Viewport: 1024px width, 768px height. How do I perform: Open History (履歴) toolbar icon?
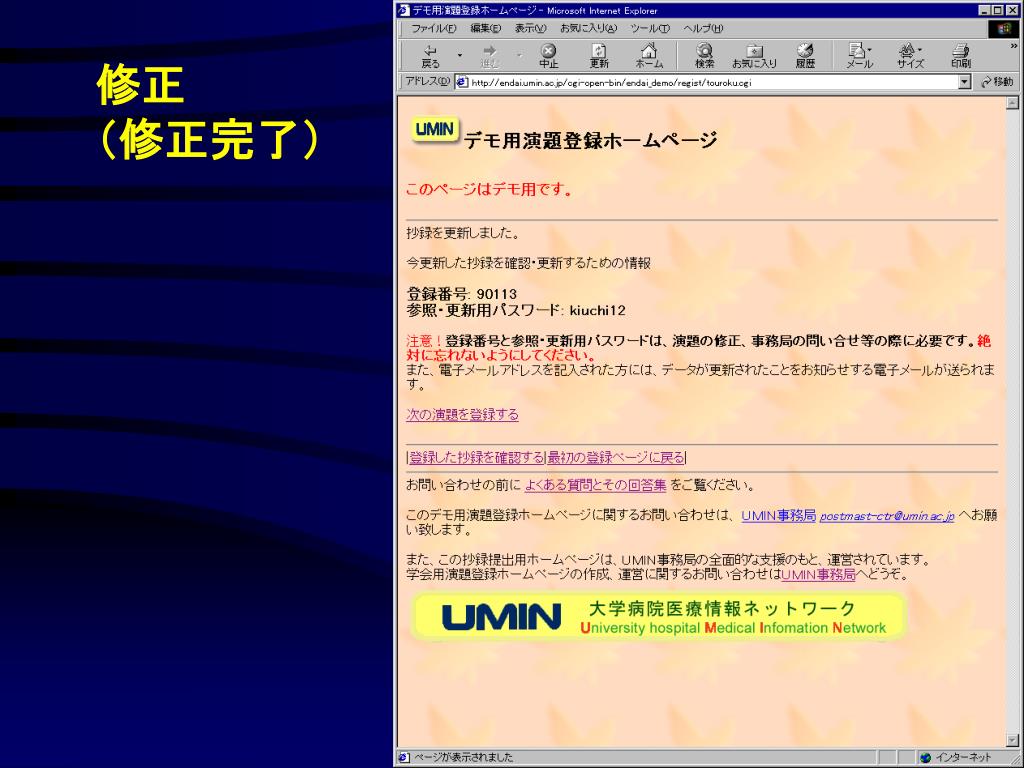(805, 56)
